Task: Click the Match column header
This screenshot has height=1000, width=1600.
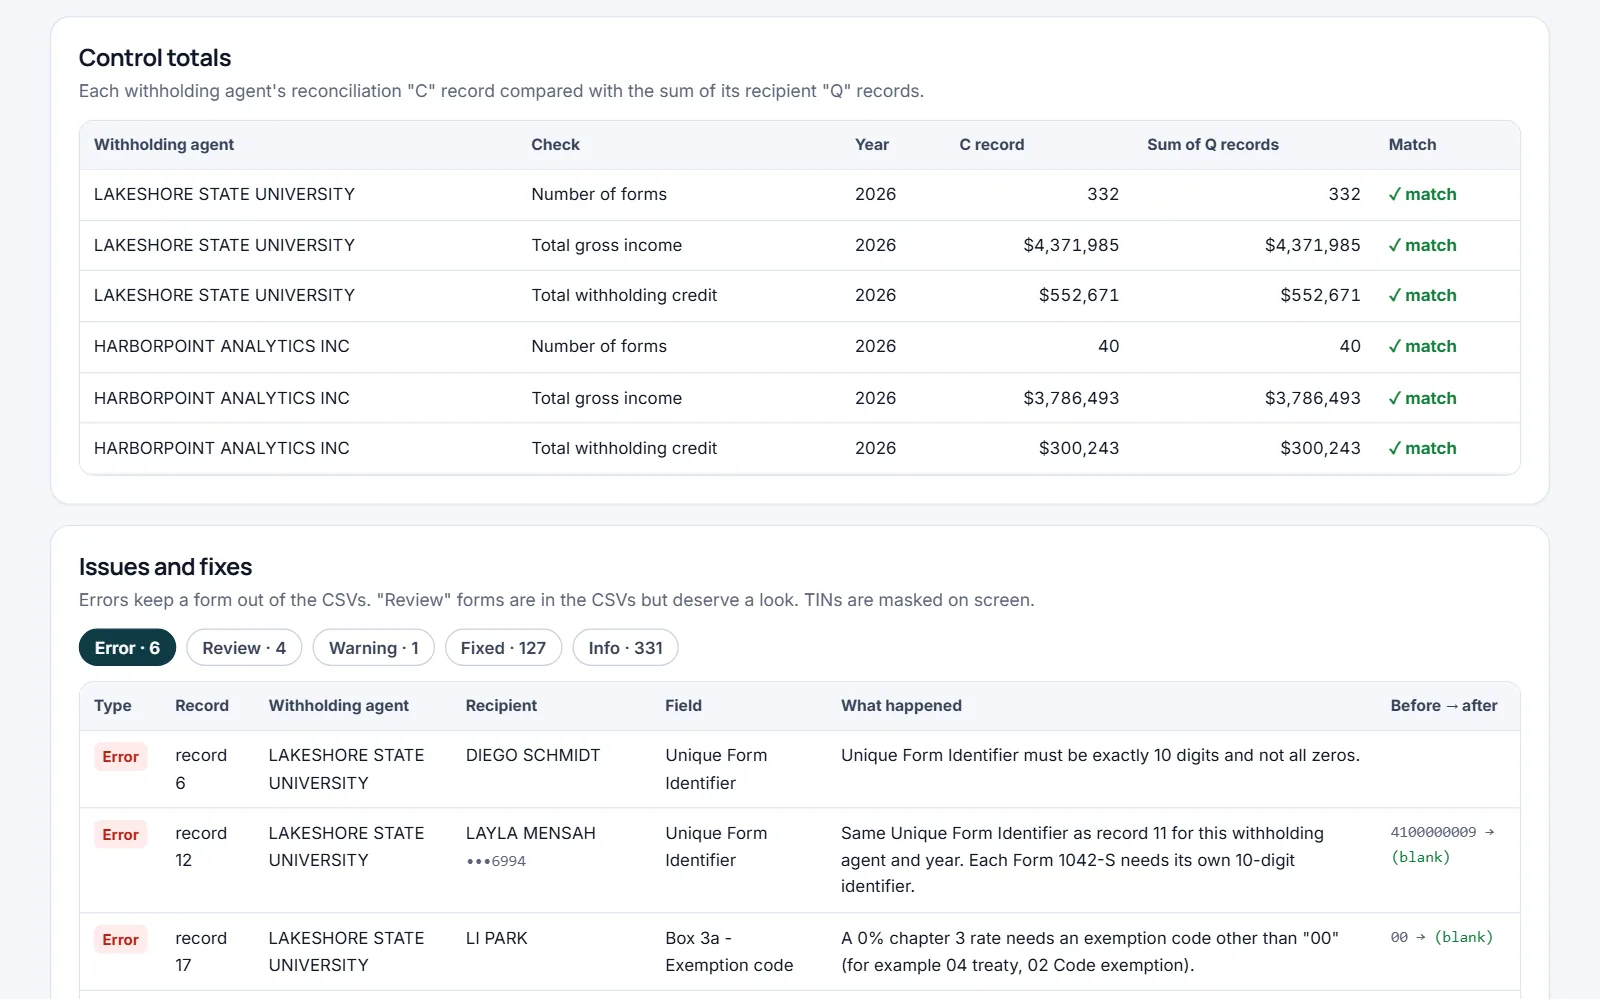Action: coord(1412,145)
